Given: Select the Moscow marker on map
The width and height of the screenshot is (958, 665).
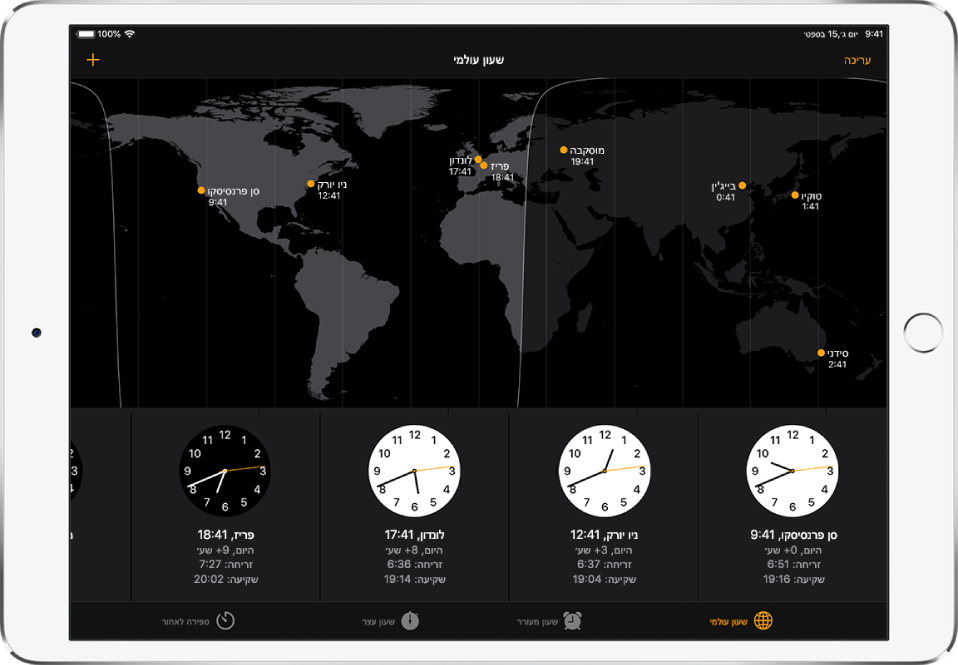Looking at the screenshot, I should 564,150.
